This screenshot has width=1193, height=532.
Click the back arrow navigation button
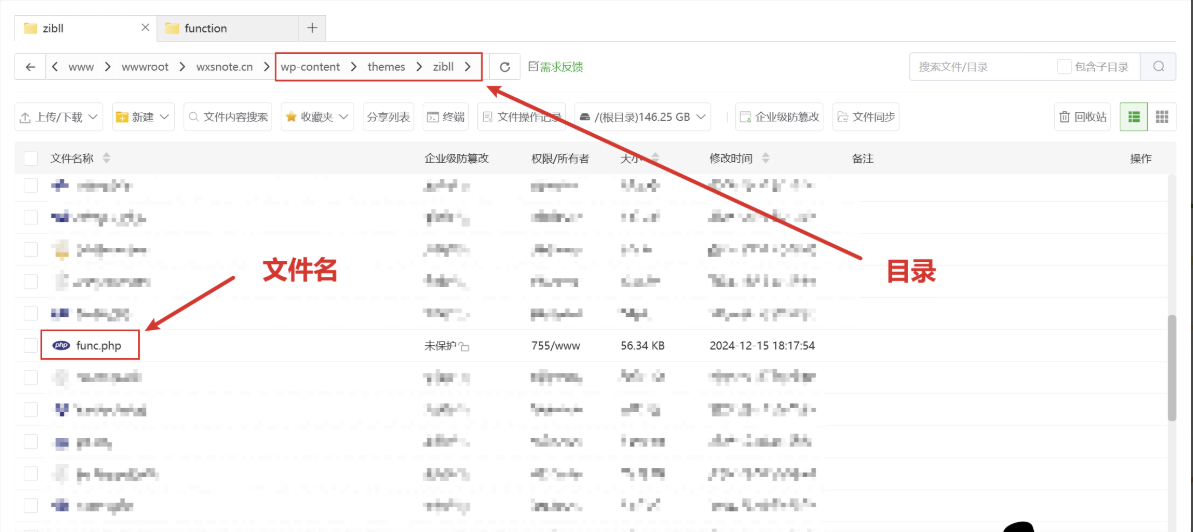click(30, 67)
